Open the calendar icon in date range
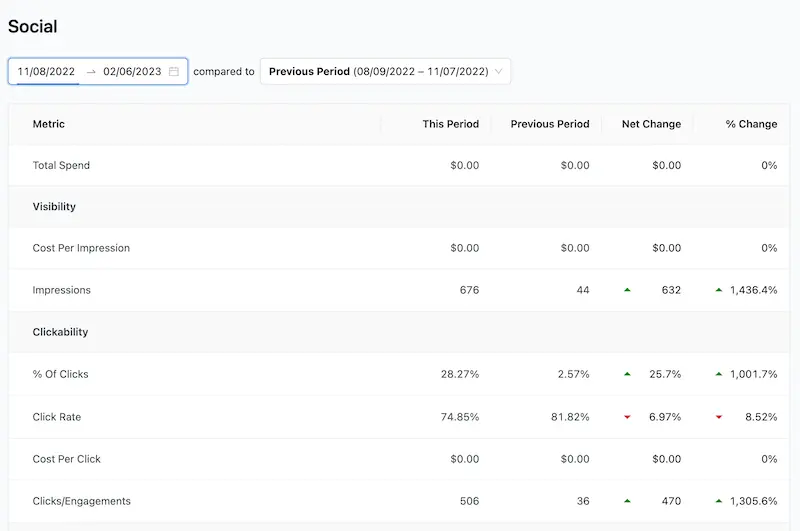The image size is (800, 531). click(173, 71)
